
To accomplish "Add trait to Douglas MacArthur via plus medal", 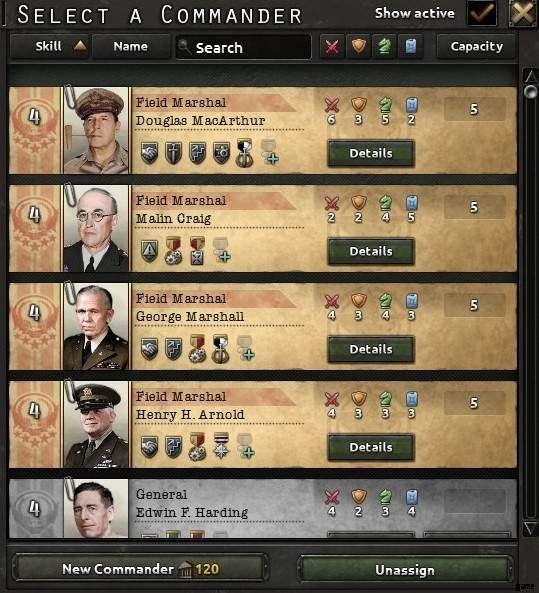I will point(269,152).
